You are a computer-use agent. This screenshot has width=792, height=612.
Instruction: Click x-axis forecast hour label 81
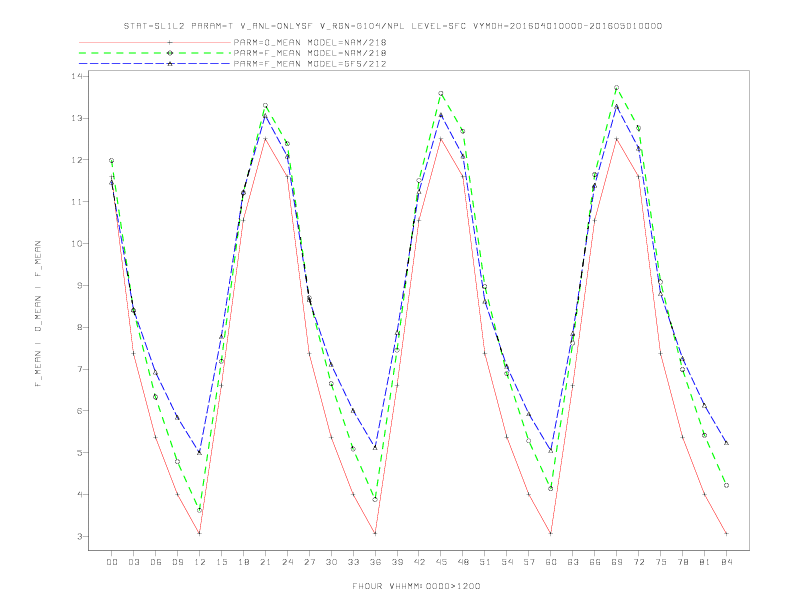pos(705,562)
